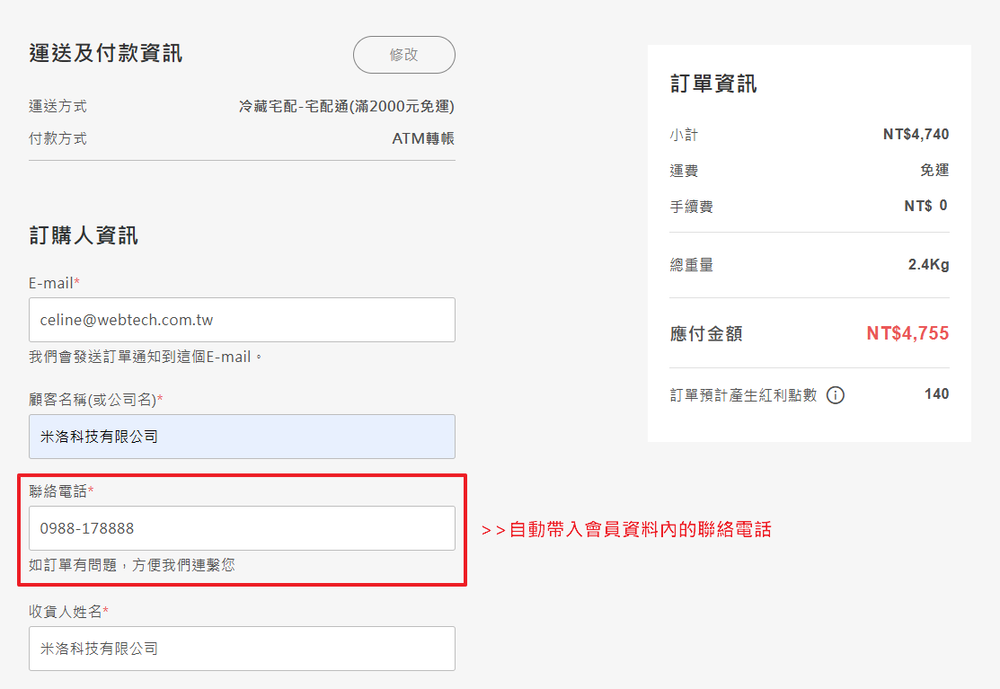Click the 聯絡電話 field showing 0988-178888

click(242, 528)
